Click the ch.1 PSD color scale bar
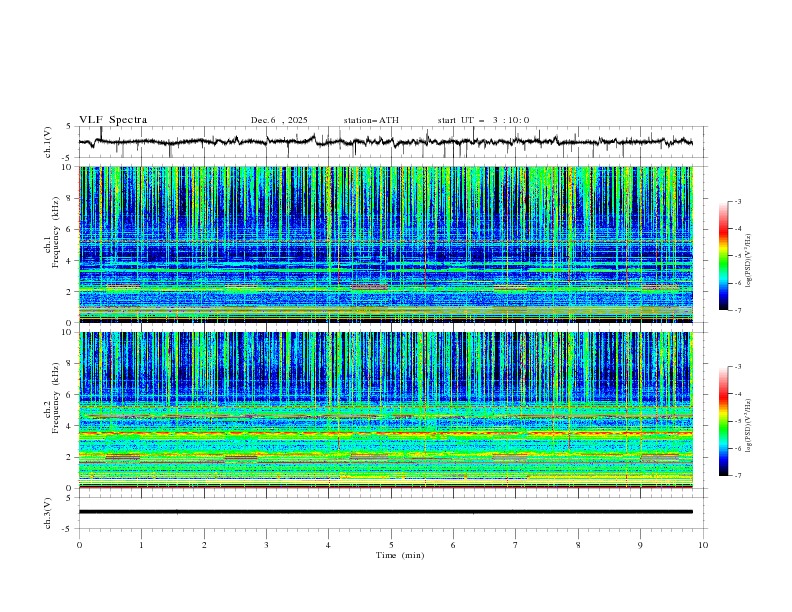This screenshot has height=612, width=792. pyautogui.click(x=724, y=256)
